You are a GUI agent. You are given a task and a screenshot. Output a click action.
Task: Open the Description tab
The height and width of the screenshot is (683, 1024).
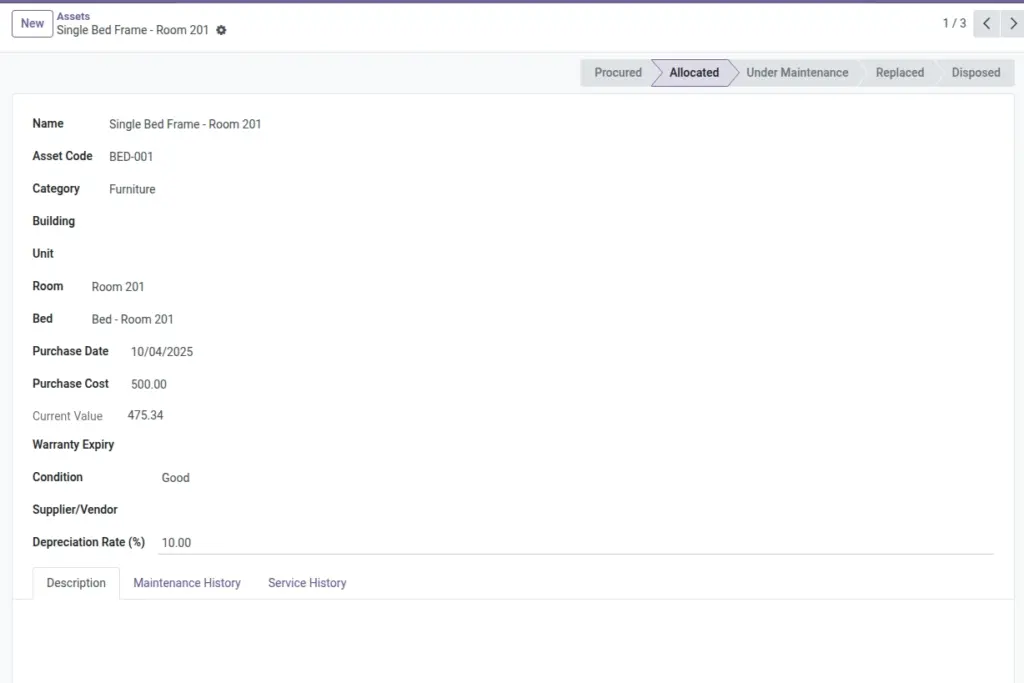point(76,583)
